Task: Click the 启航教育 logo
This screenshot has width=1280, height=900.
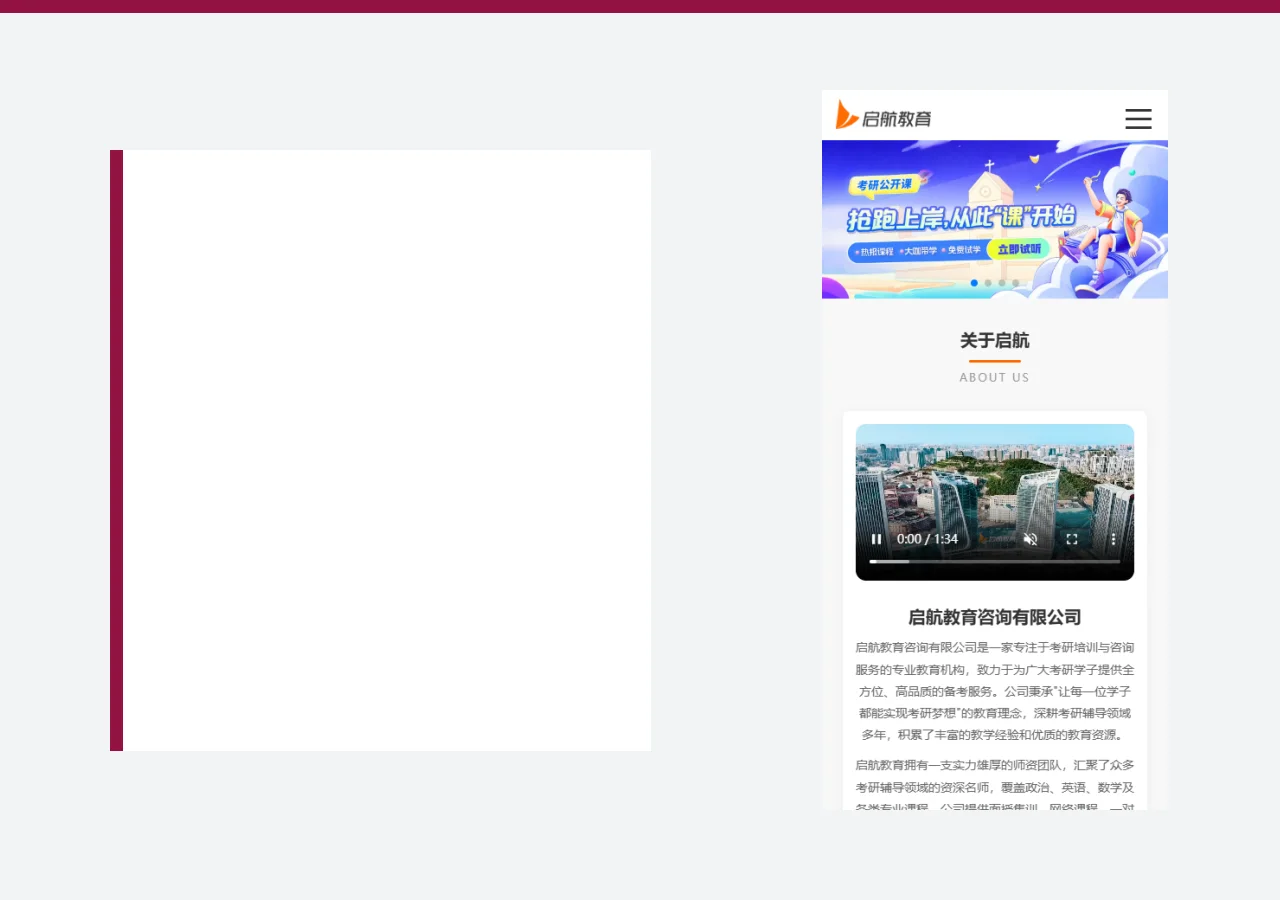Action: click(883, 115)
